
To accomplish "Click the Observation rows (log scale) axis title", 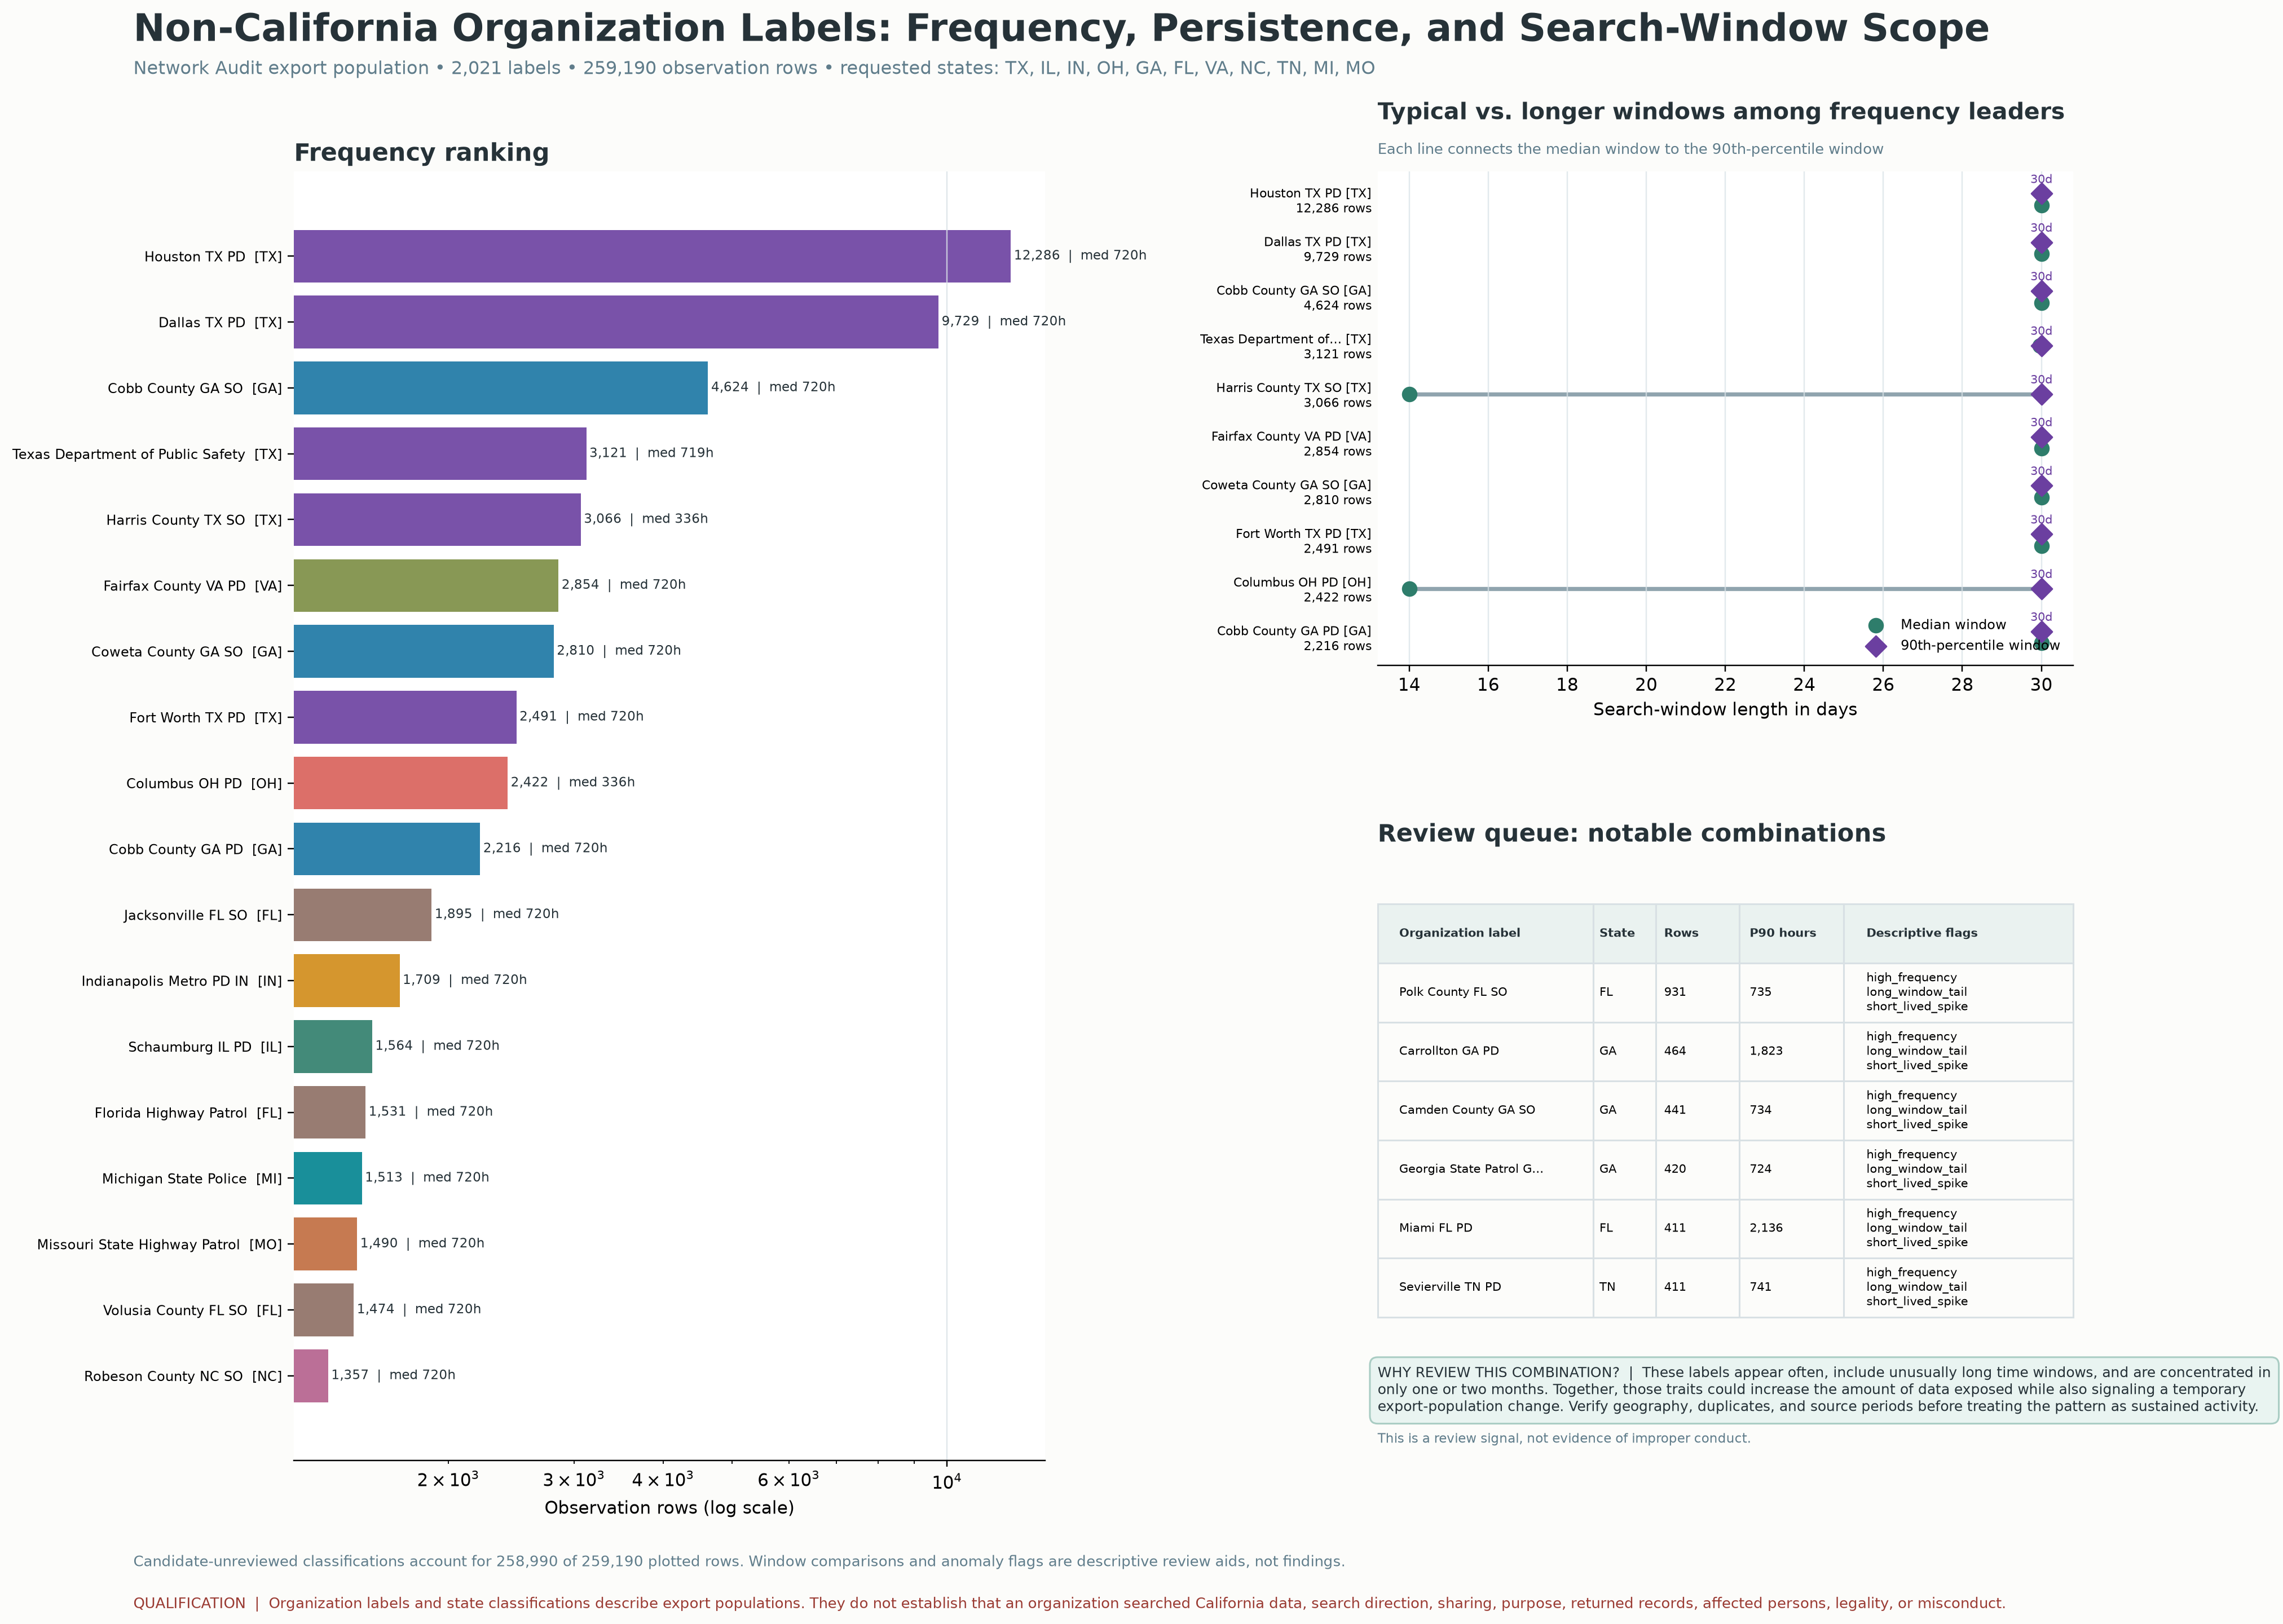I will 669,1508.
